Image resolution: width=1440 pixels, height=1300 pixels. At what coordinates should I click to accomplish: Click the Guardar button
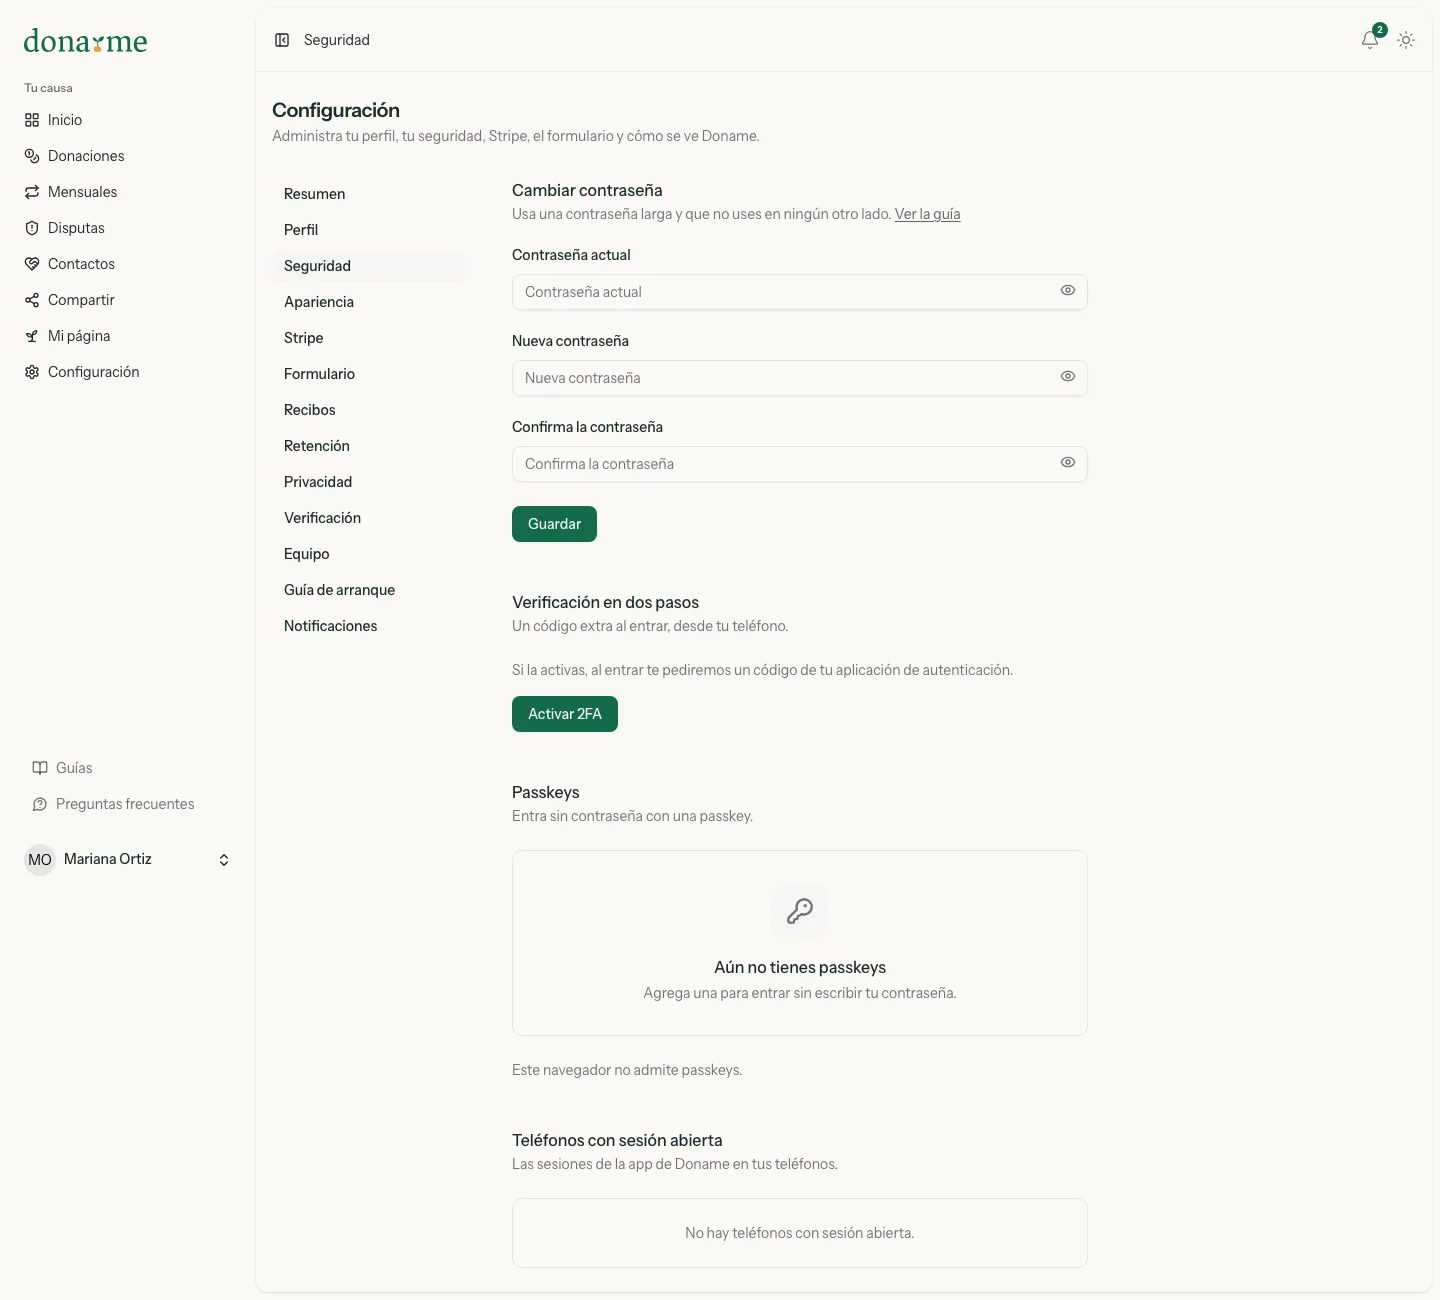point(554,524)
